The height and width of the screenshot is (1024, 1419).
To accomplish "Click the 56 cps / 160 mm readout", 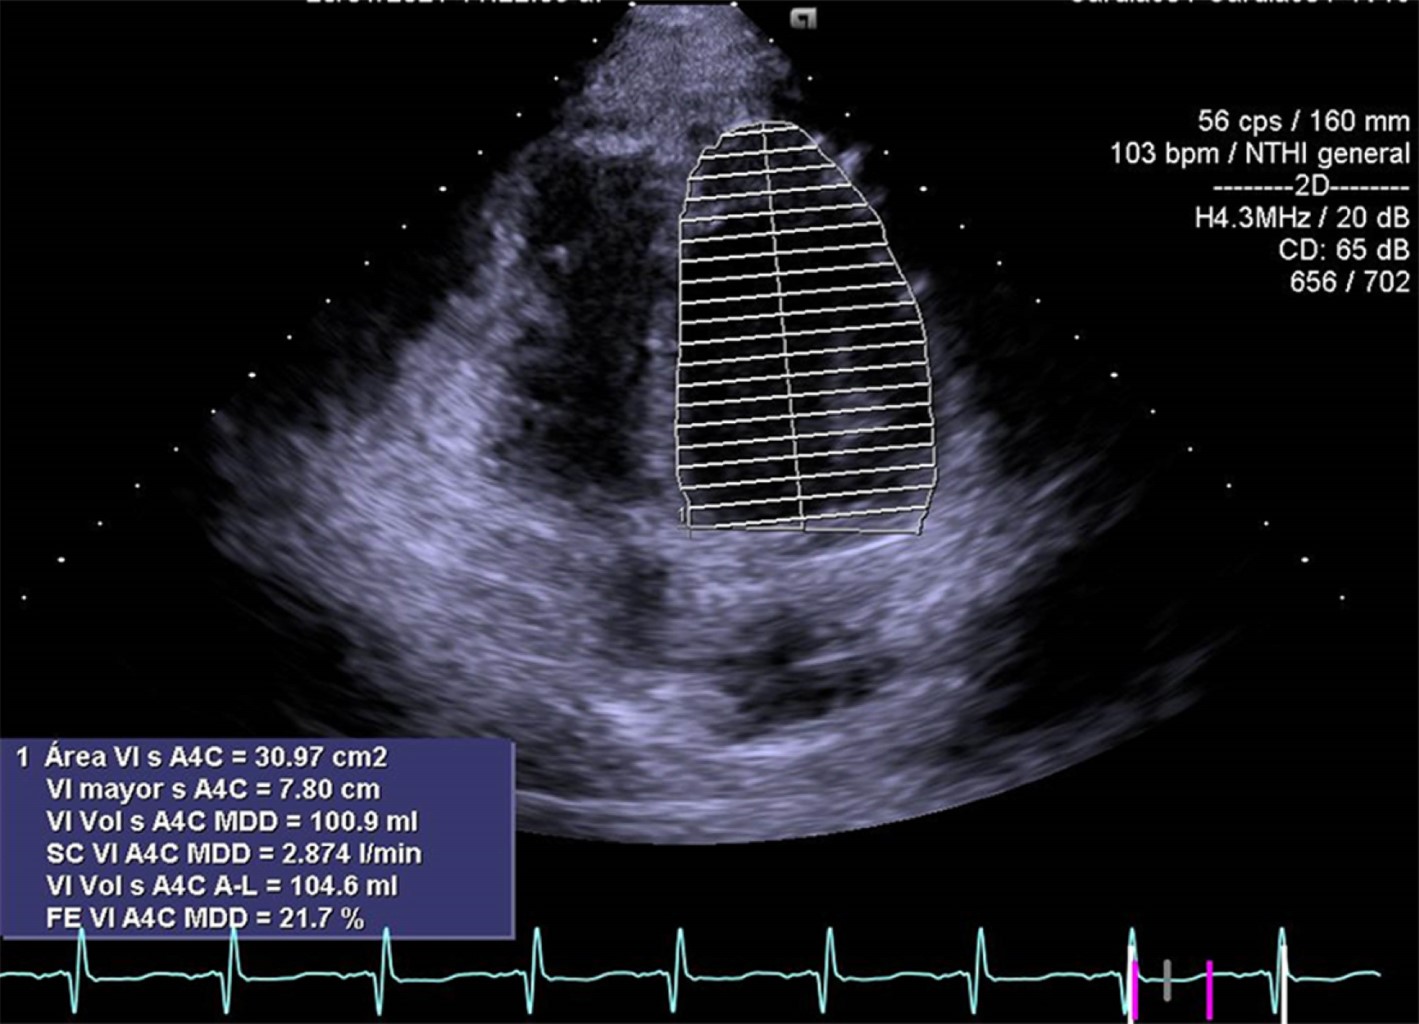I will pos(1303,121).
